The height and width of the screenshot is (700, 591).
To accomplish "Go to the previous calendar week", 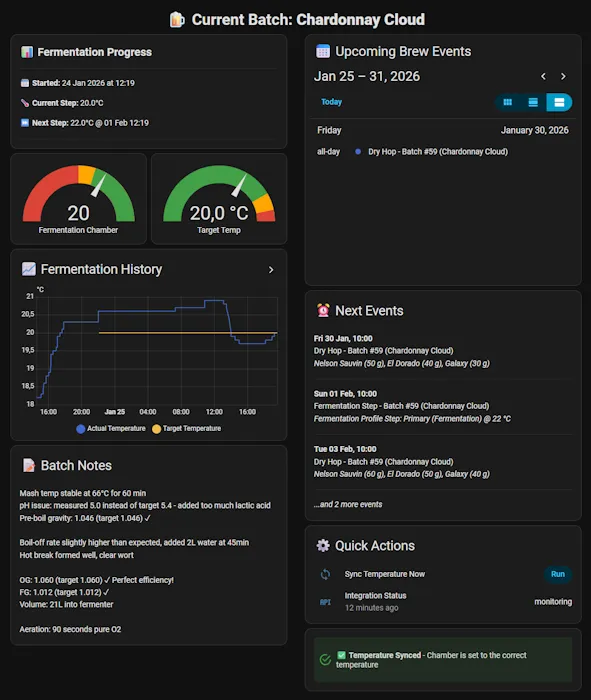I will [543, 76].
